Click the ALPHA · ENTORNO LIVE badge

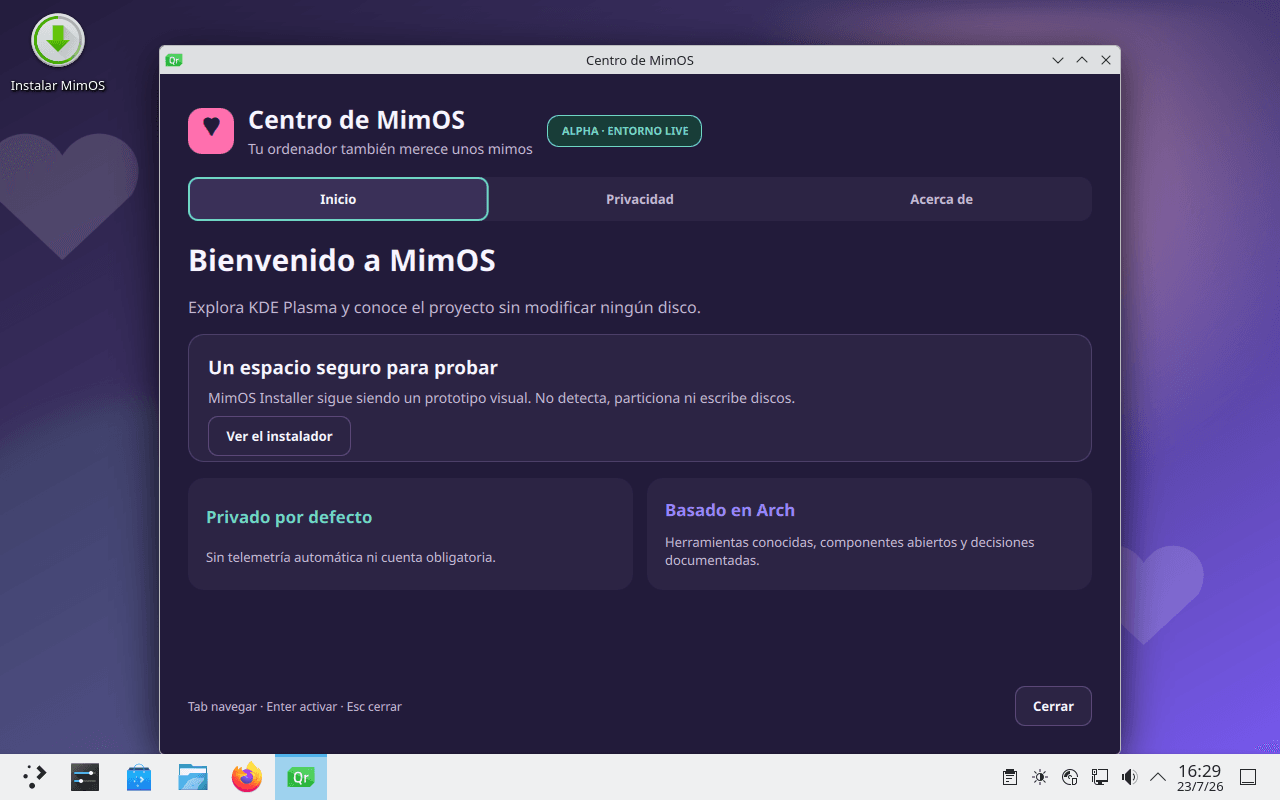pos(624,131)
